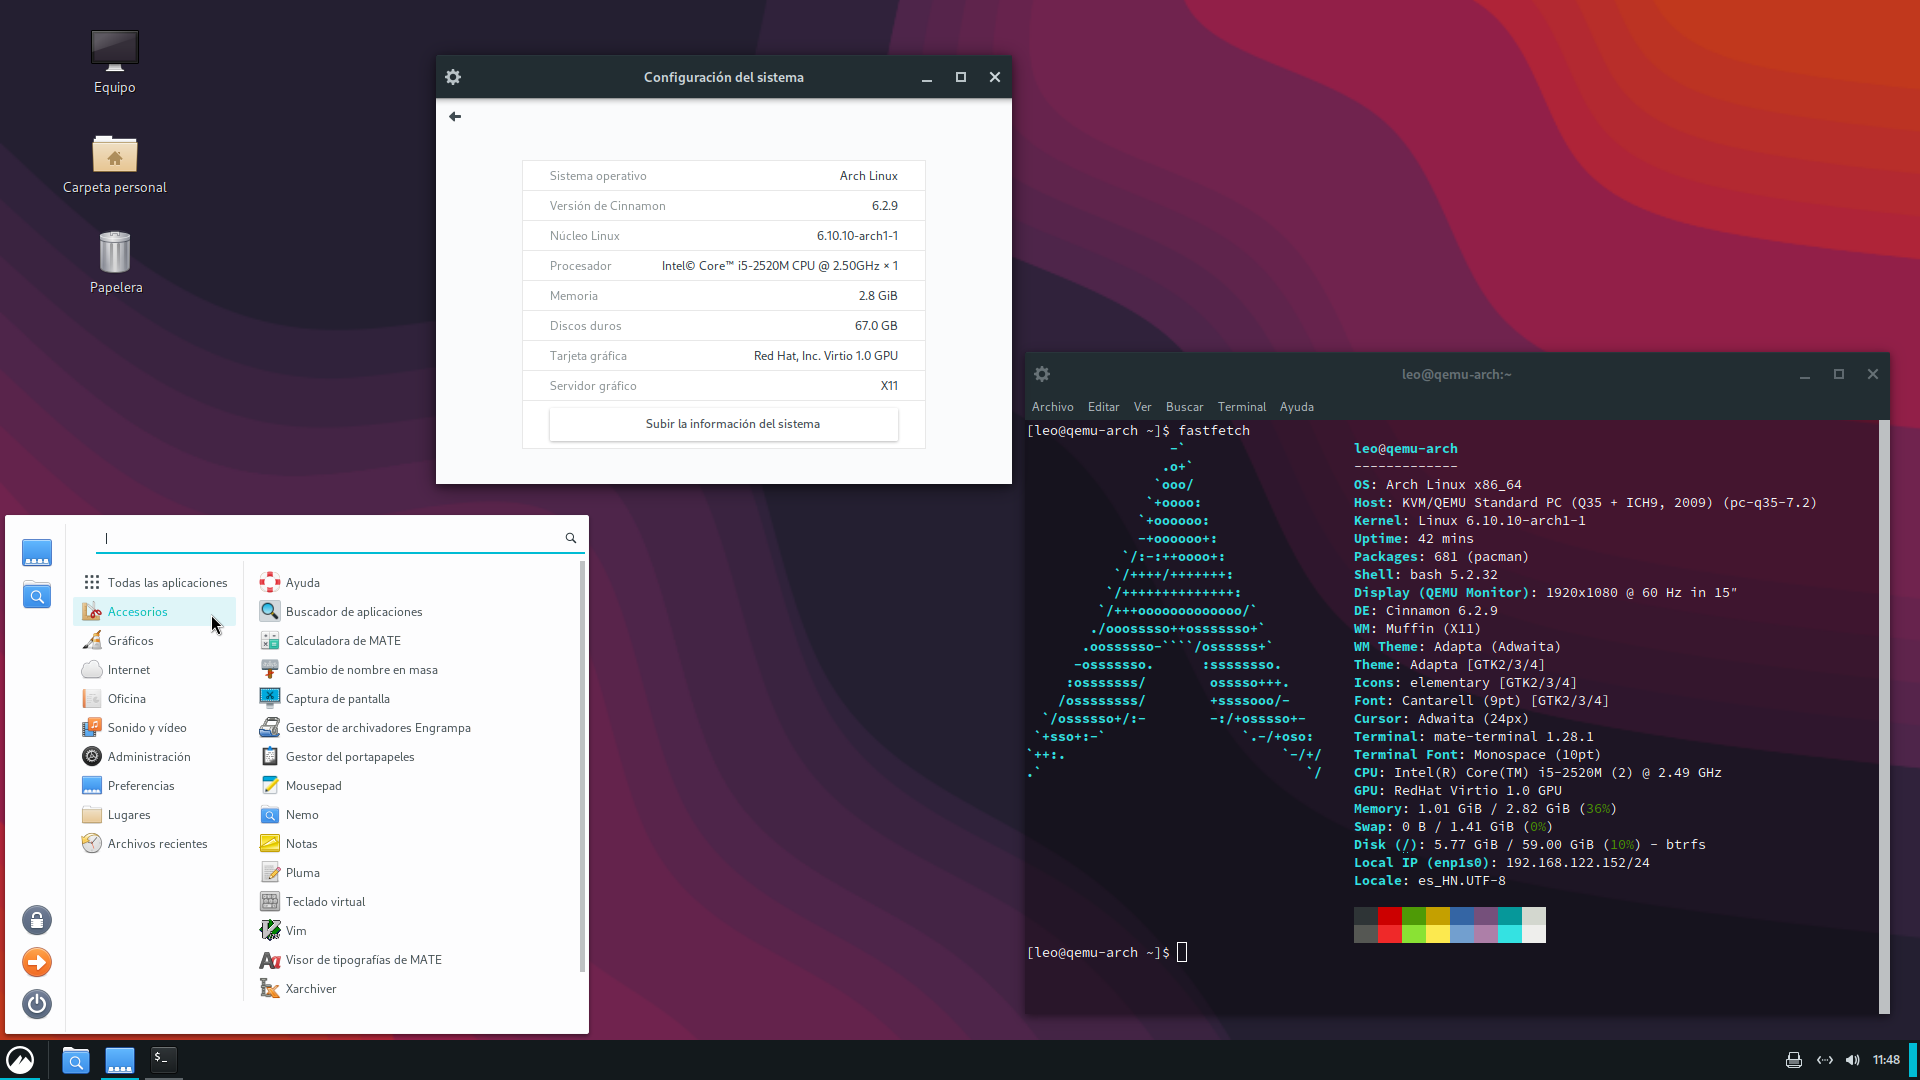Click Subir la información del sistema button
Screen dimensions: 1920x1080
(x=723, y=424)
